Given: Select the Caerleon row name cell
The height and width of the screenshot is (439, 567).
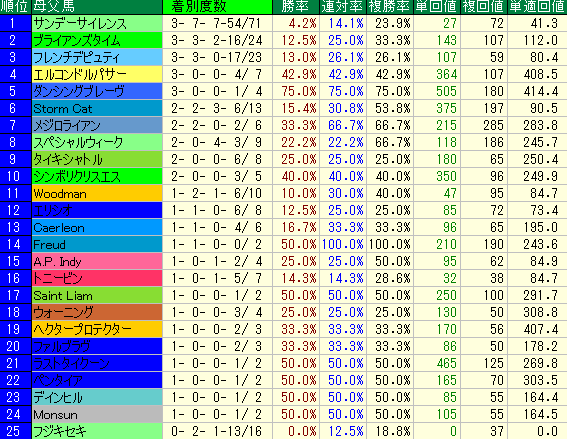Looking at the screenshot, I should 97,227.
